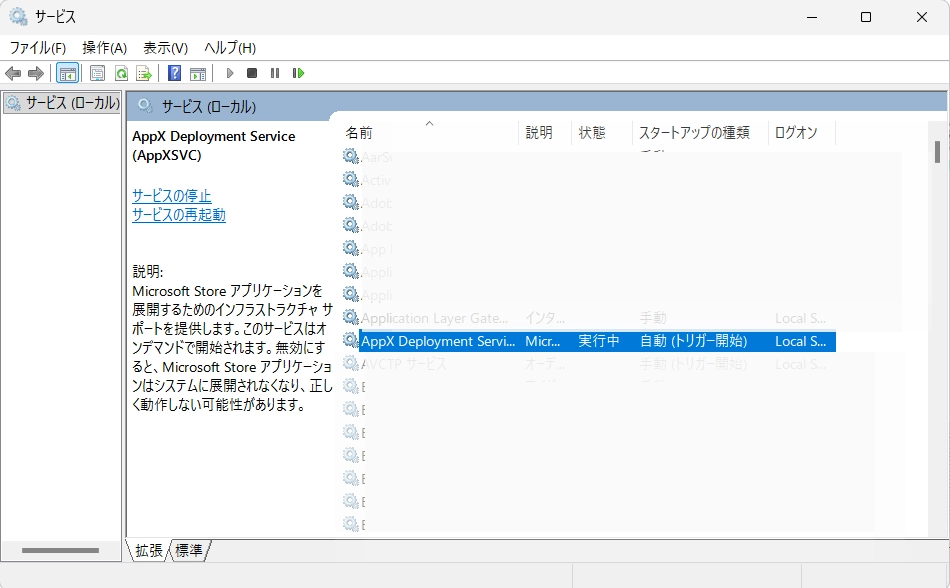Export the services list to a file

pos(144,72)
